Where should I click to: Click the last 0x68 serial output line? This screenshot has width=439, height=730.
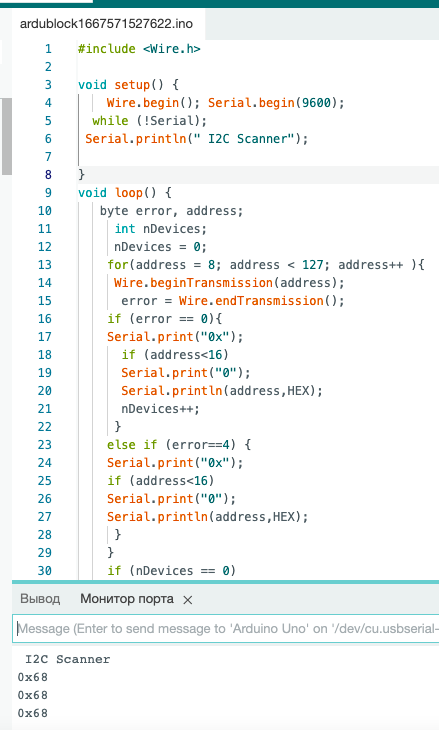33,713
